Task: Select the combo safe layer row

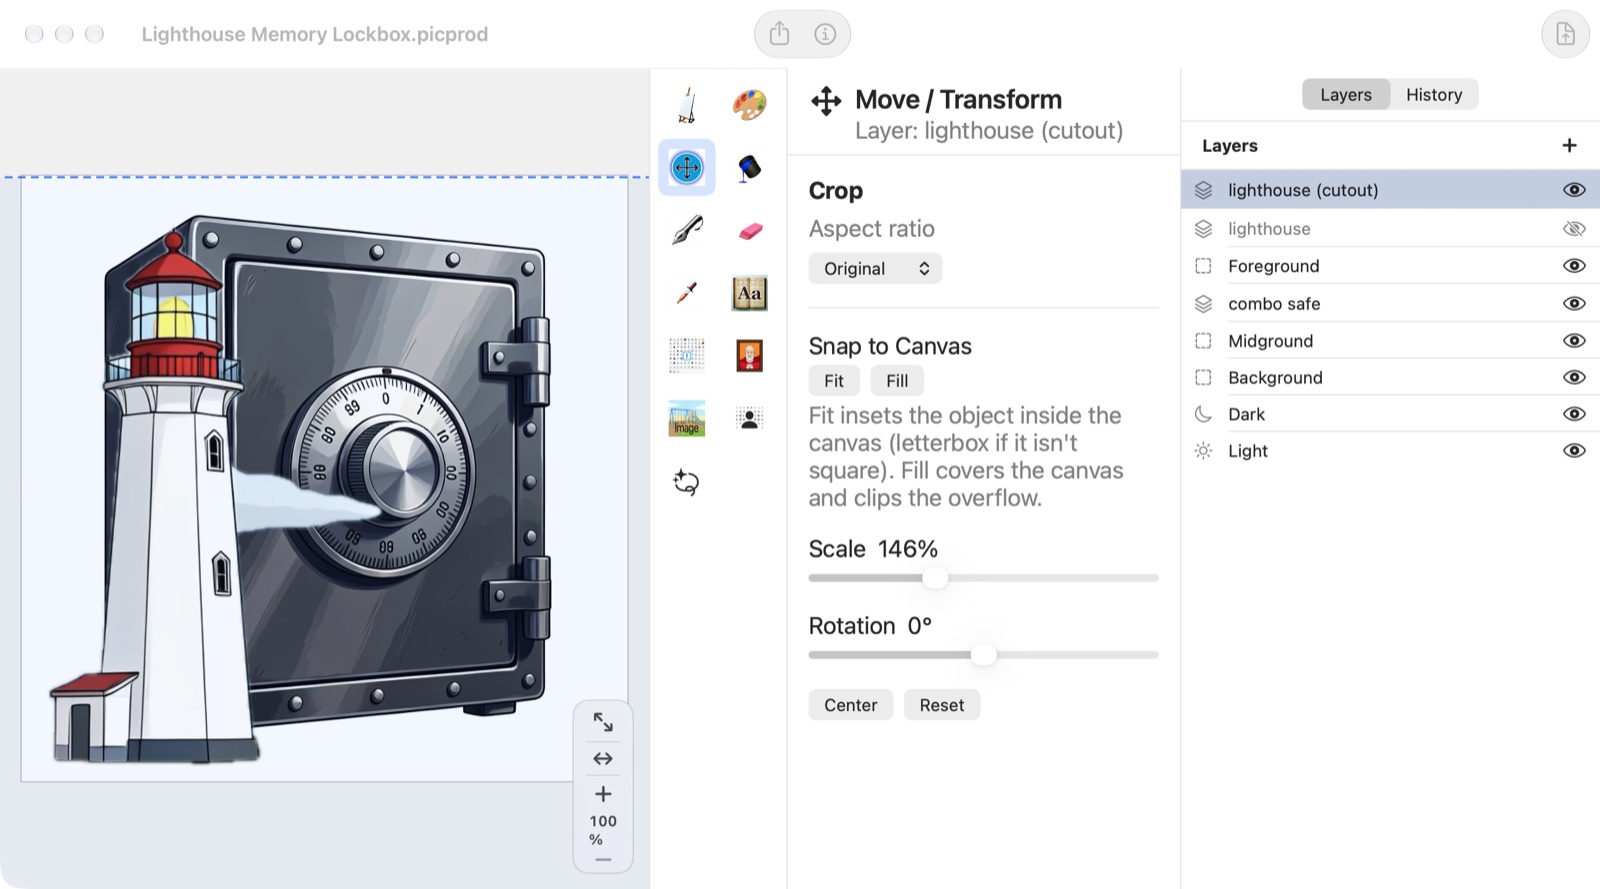Action: (x=1390, y=303)
